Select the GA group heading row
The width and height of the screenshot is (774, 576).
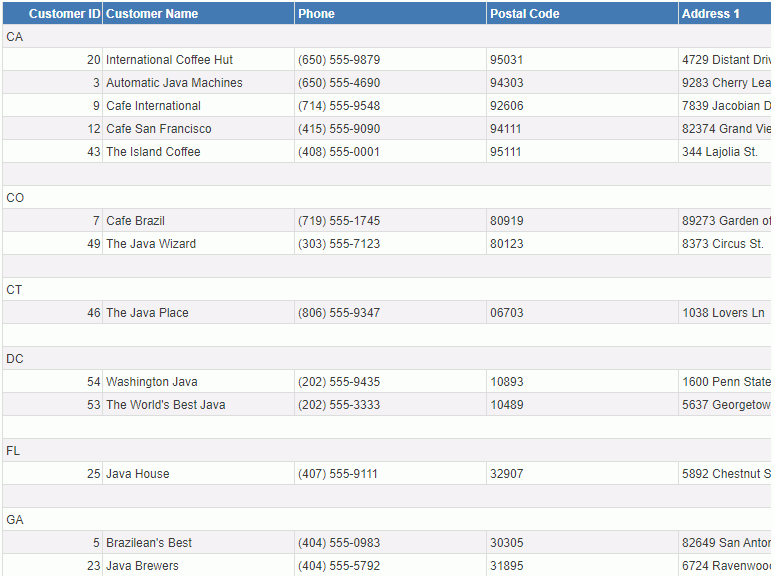[x=15, y=520]
